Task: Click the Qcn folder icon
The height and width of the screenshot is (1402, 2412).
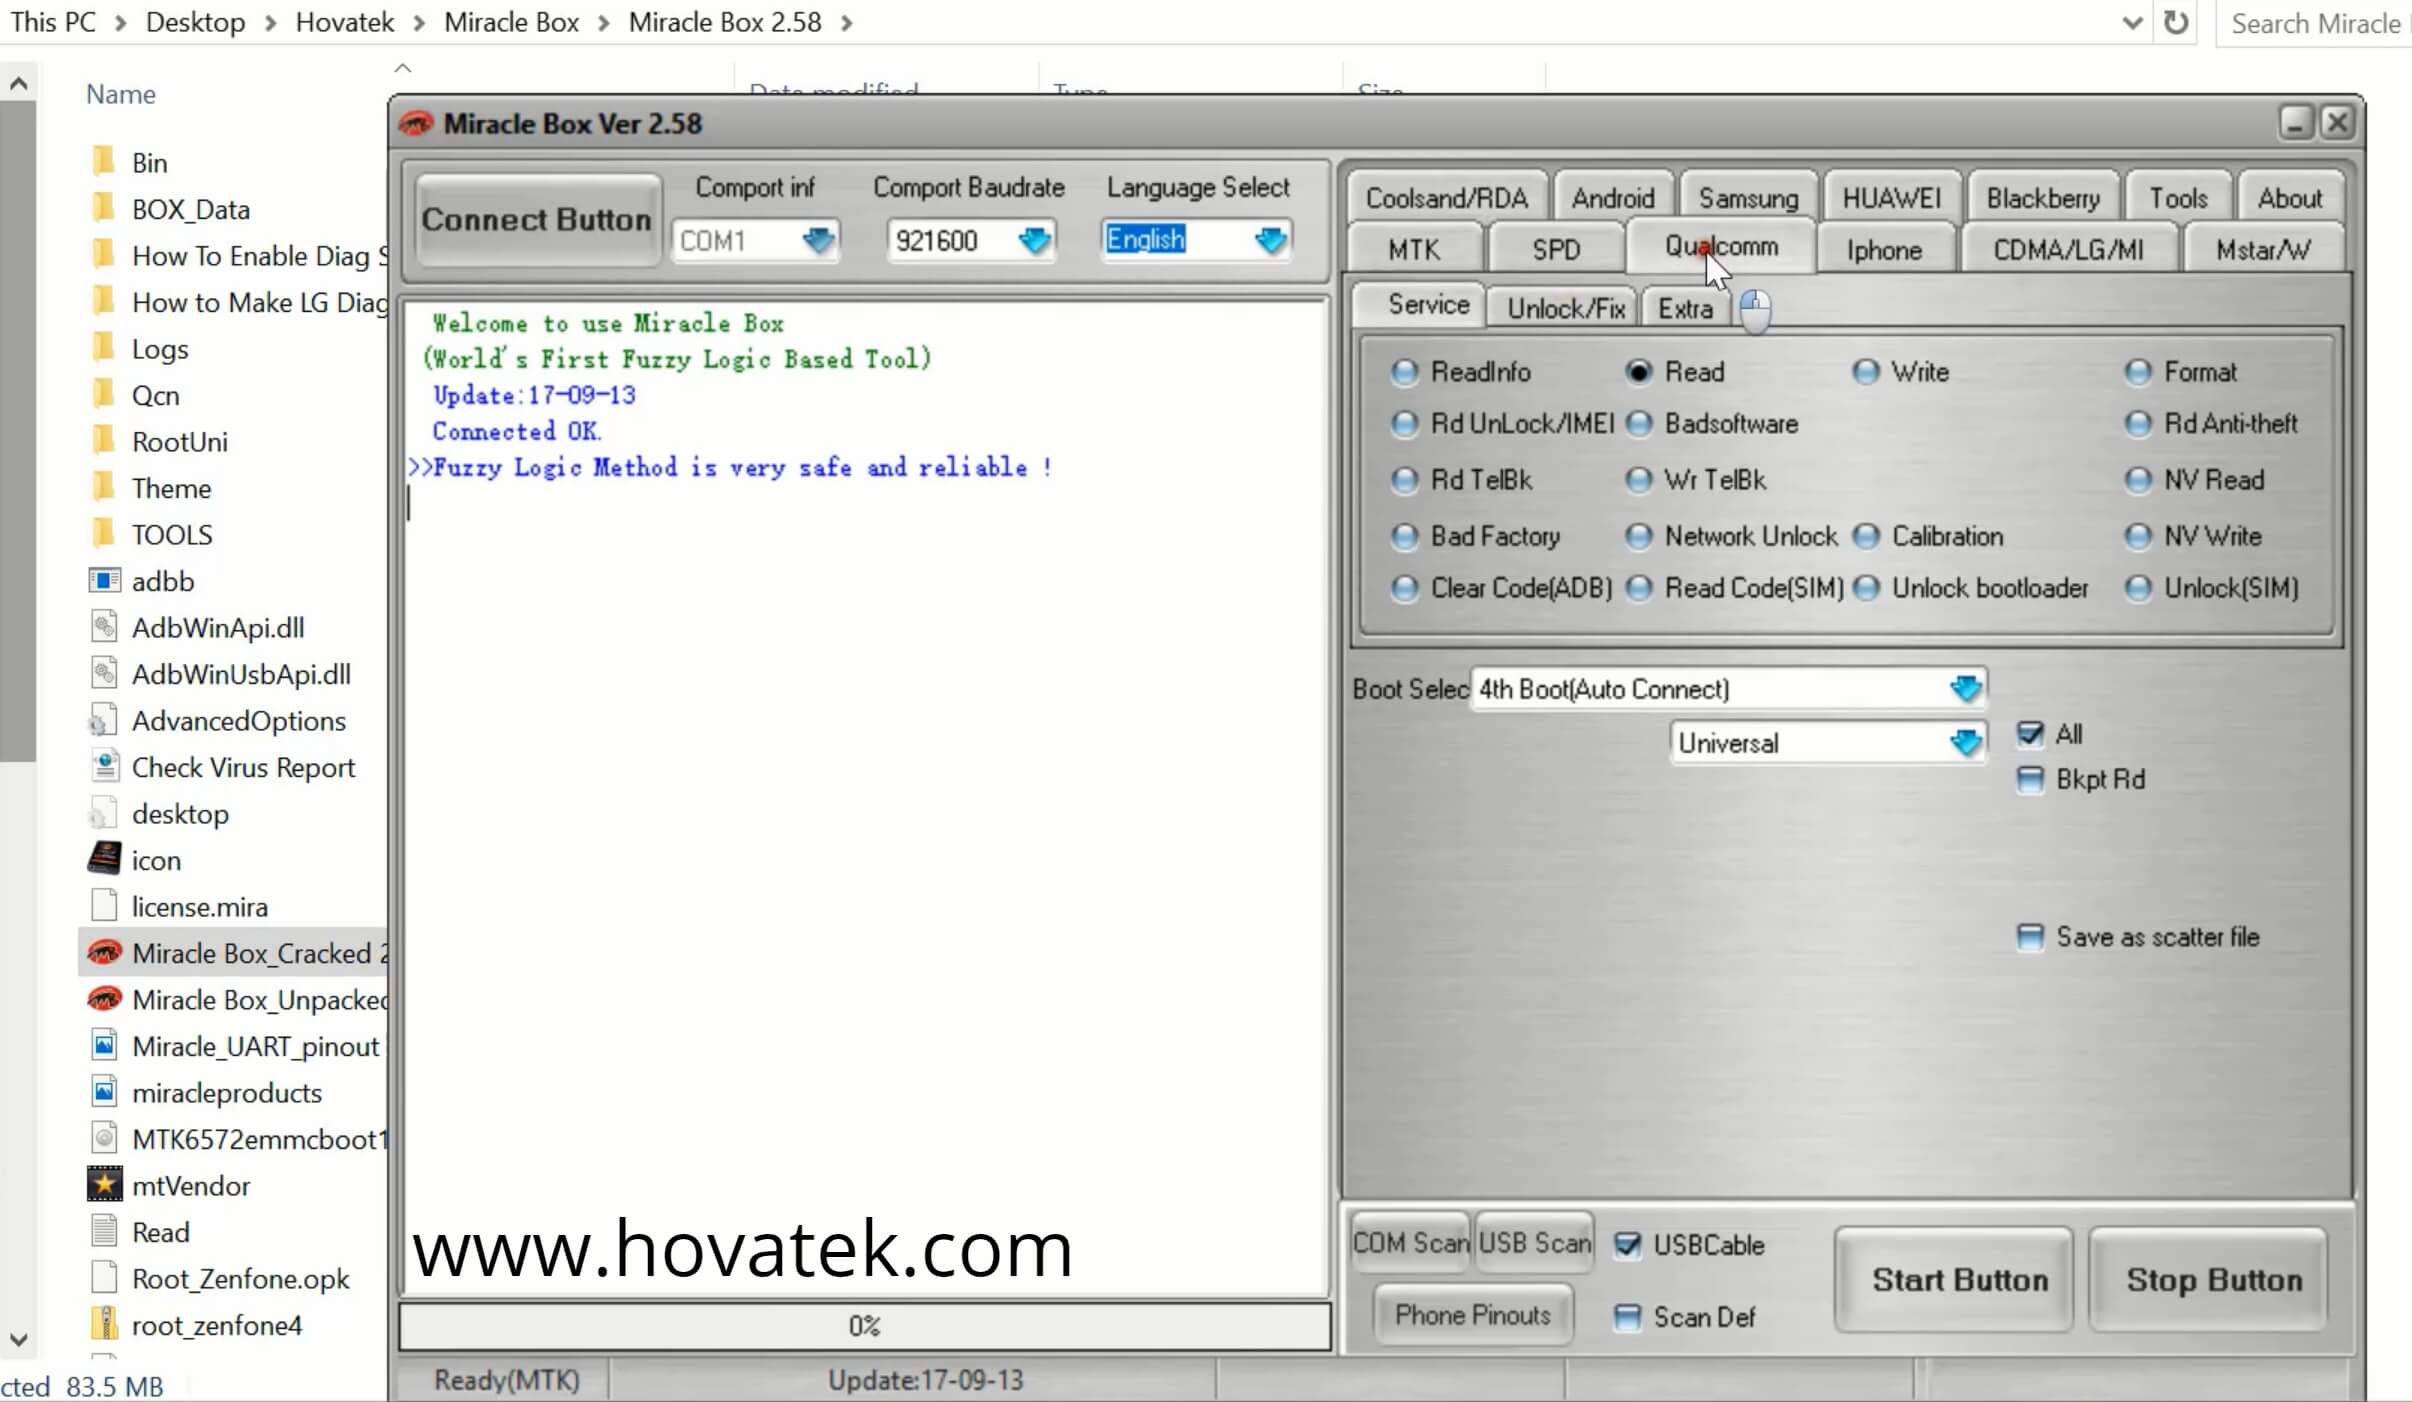Action: 103,394
